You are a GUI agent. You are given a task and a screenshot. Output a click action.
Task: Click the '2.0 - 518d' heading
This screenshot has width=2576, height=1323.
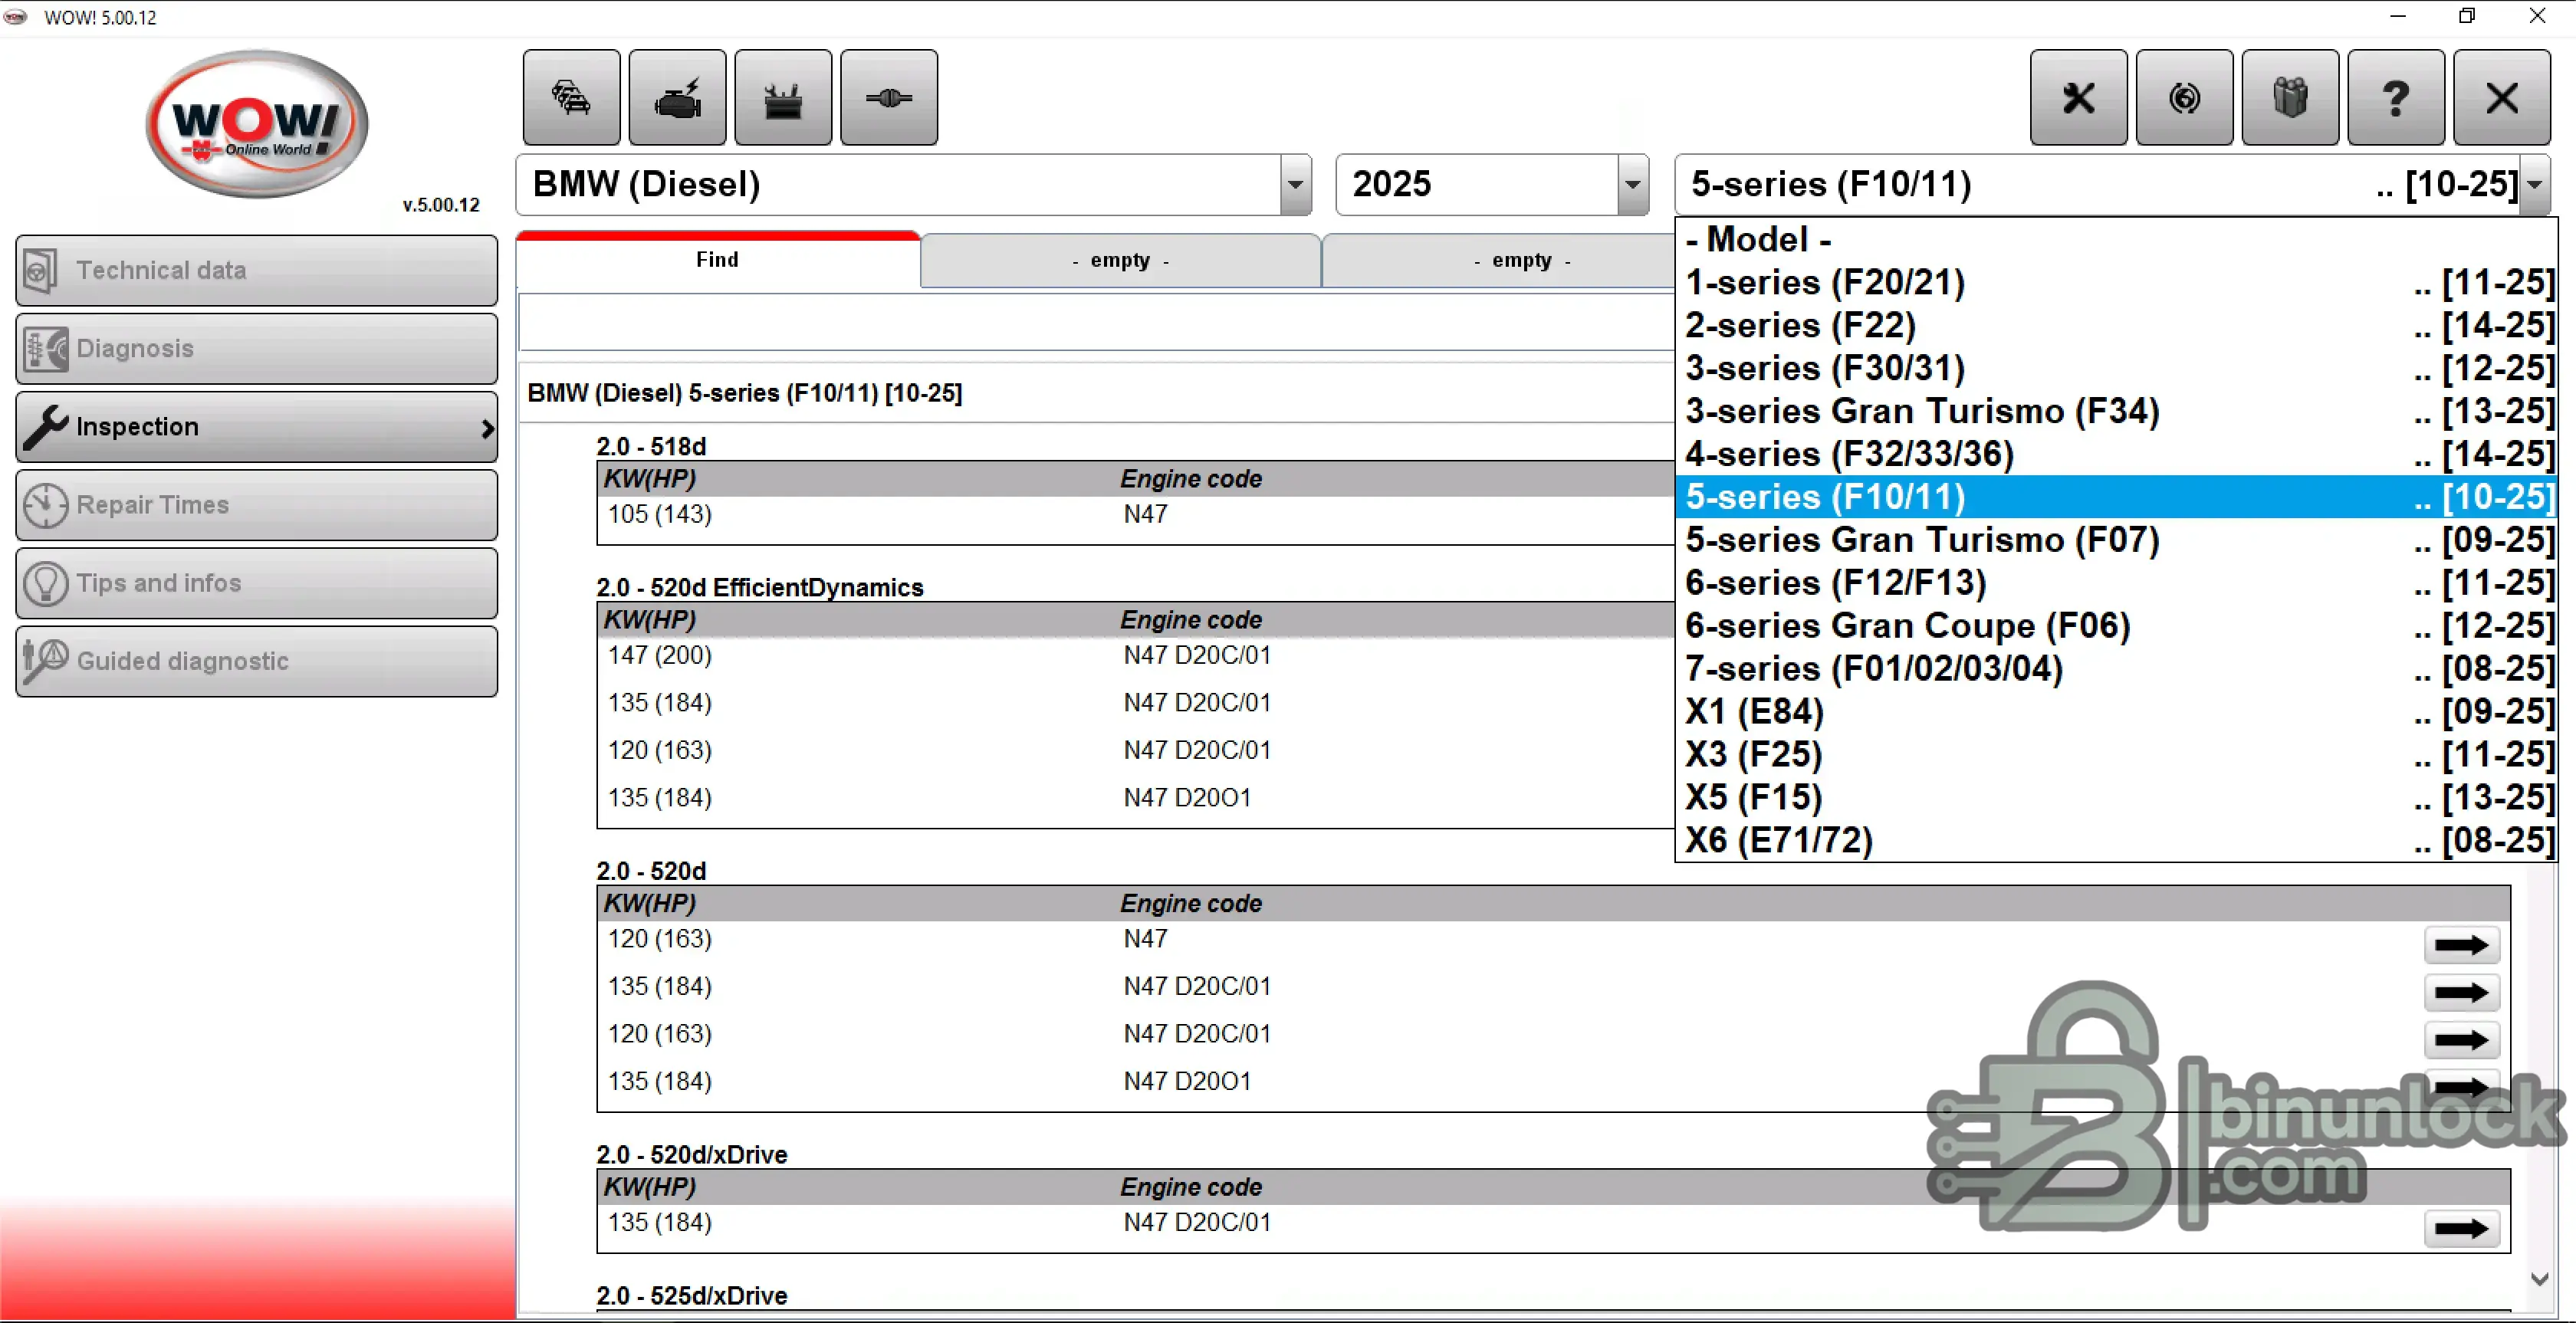[651, 446]
